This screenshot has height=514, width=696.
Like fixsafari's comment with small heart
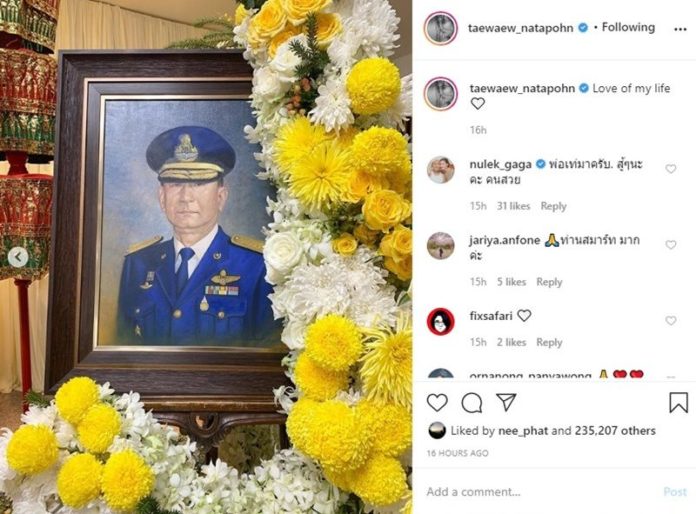[x=670, y=320]
